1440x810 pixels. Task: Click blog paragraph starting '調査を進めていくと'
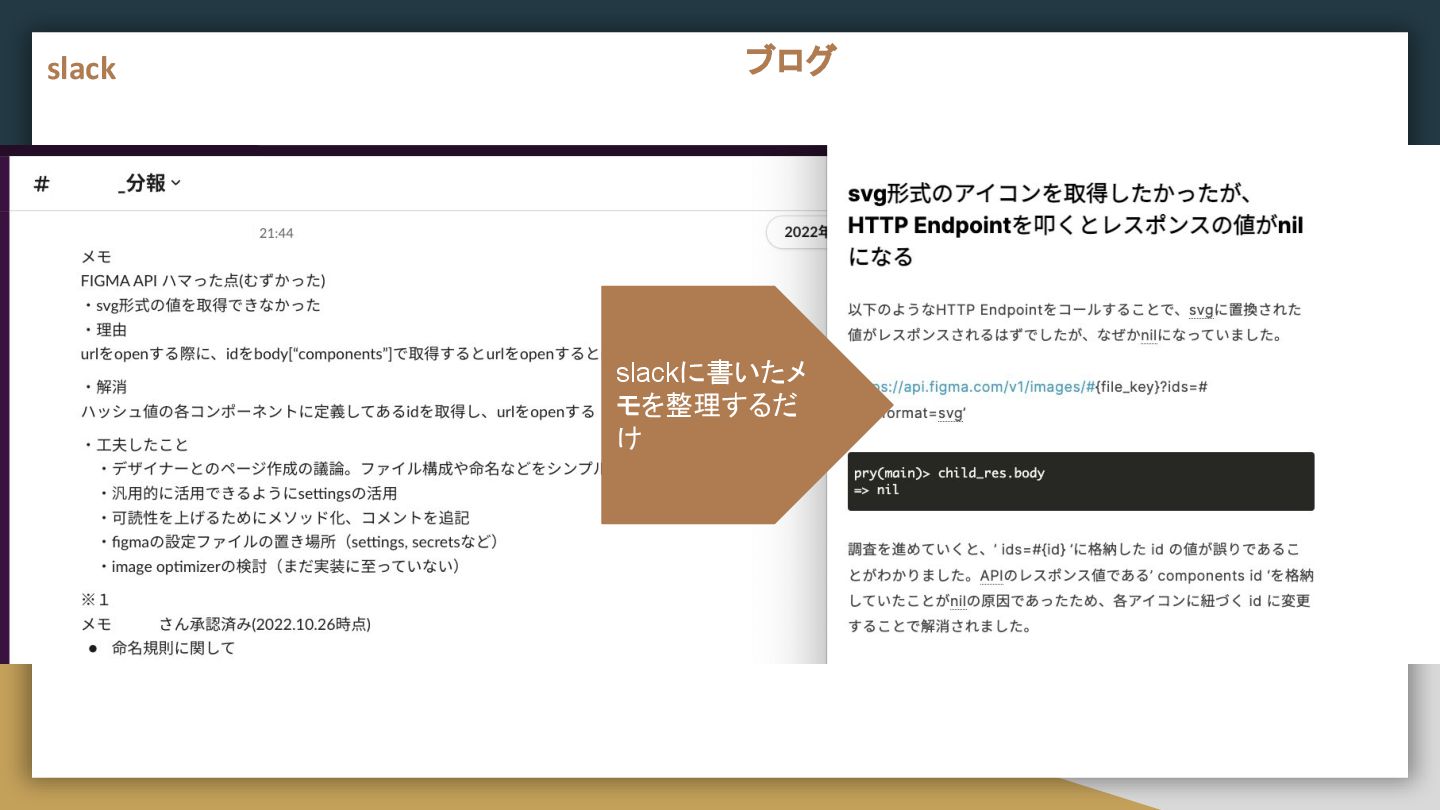click(1080, 588)
